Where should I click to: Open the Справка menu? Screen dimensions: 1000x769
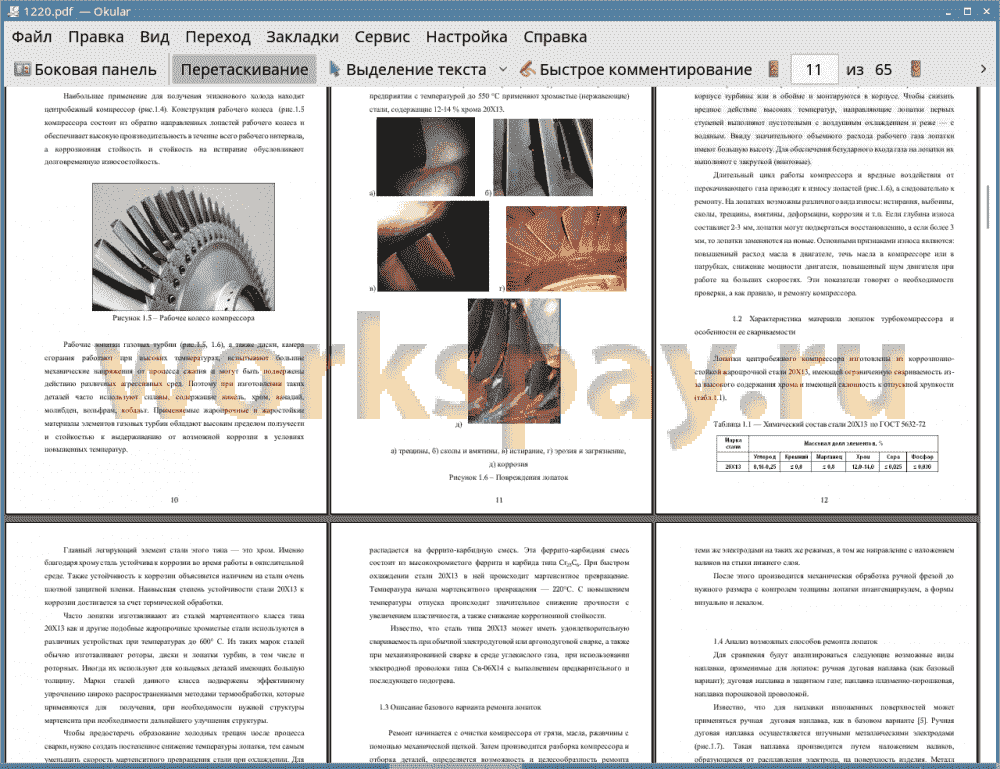[555, 37]
